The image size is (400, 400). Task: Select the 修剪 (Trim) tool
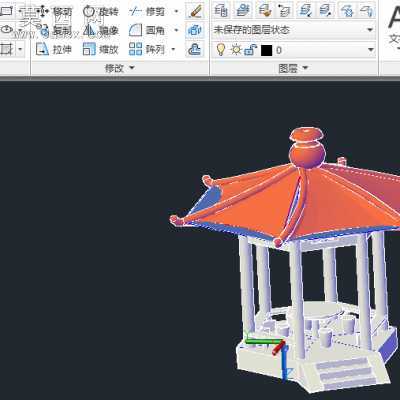point(147,11)
